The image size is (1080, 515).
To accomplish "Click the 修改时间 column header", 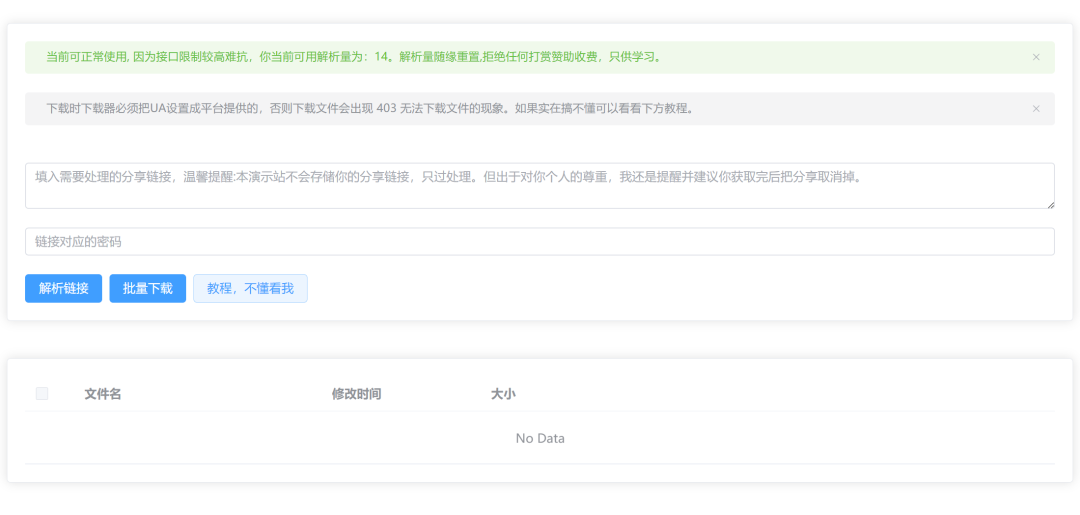I will 357,395.
